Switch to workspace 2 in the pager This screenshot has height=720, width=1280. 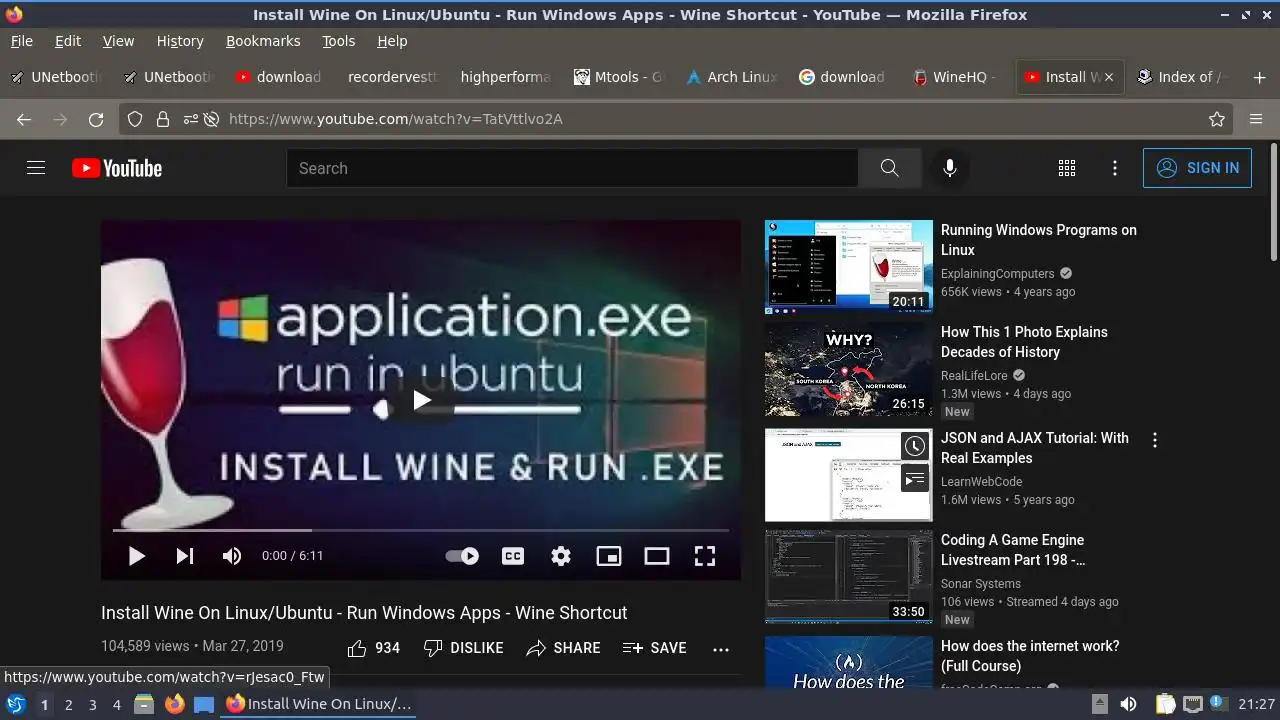[x=68, y=705]
